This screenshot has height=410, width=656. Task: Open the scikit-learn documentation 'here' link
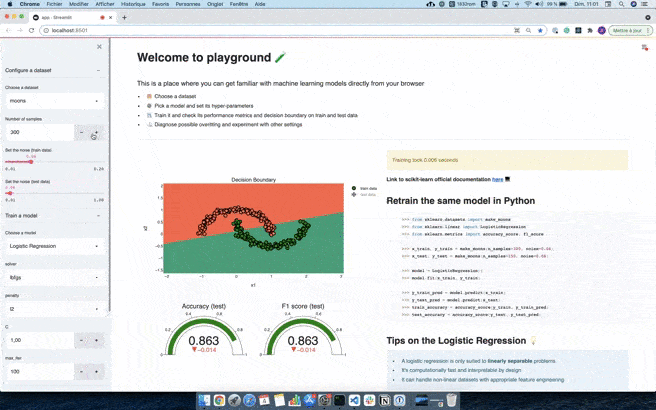pos(497,179)
